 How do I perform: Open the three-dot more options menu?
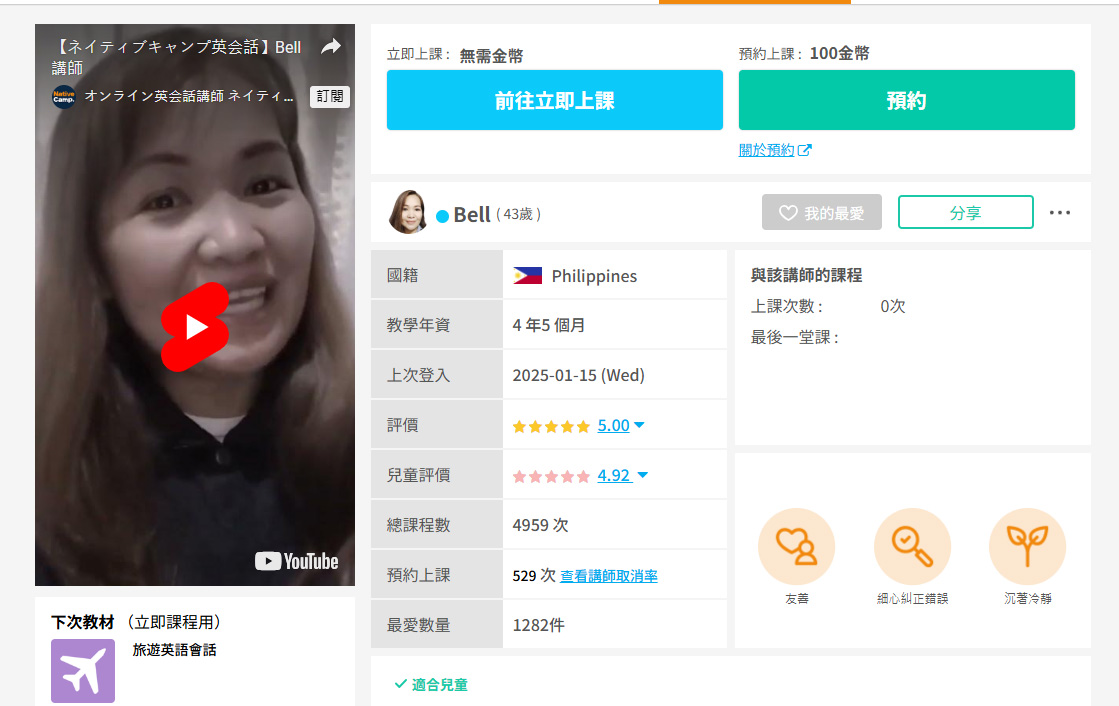[x=1060, y=212]
